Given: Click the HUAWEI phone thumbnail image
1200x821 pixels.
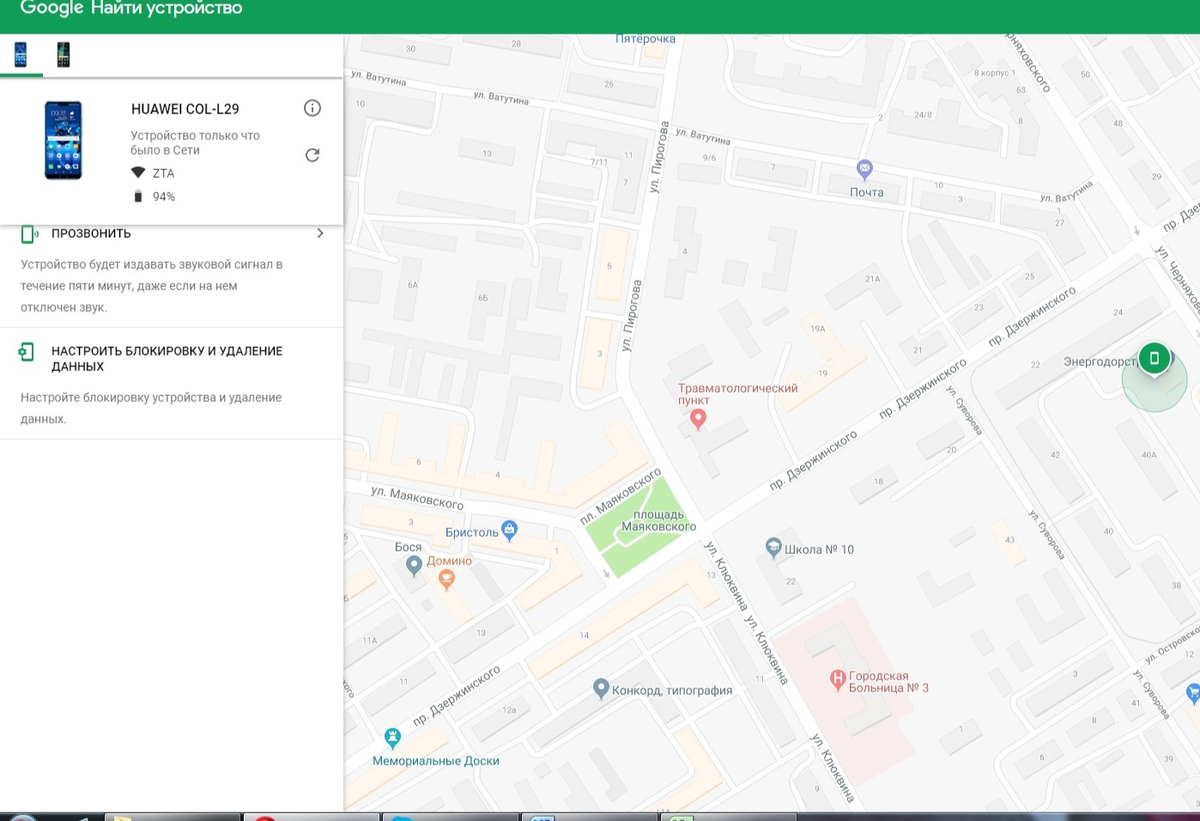Looking at the screenshot, I should click(63, 140).
